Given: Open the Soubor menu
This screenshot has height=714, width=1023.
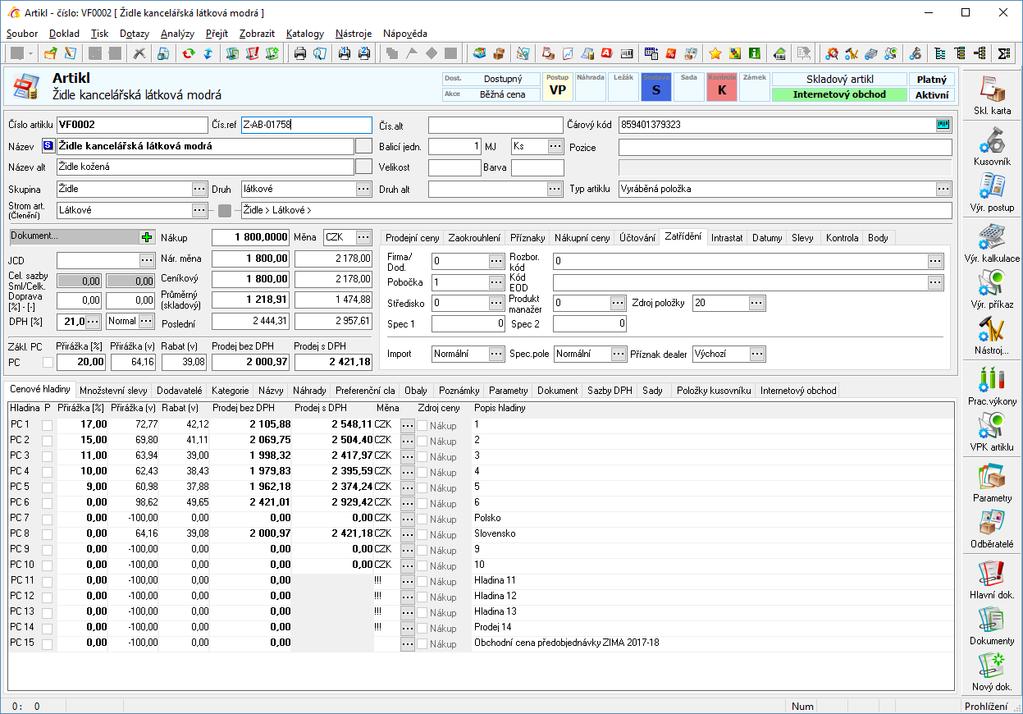Looking at the screenshot, I should click(x=22, y=33).
